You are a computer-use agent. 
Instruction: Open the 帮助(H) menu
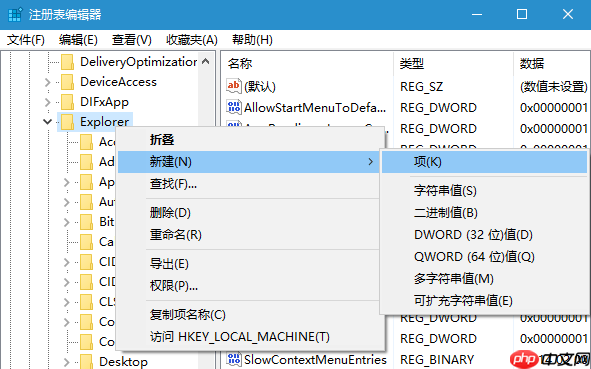click(x=252, y=40)
